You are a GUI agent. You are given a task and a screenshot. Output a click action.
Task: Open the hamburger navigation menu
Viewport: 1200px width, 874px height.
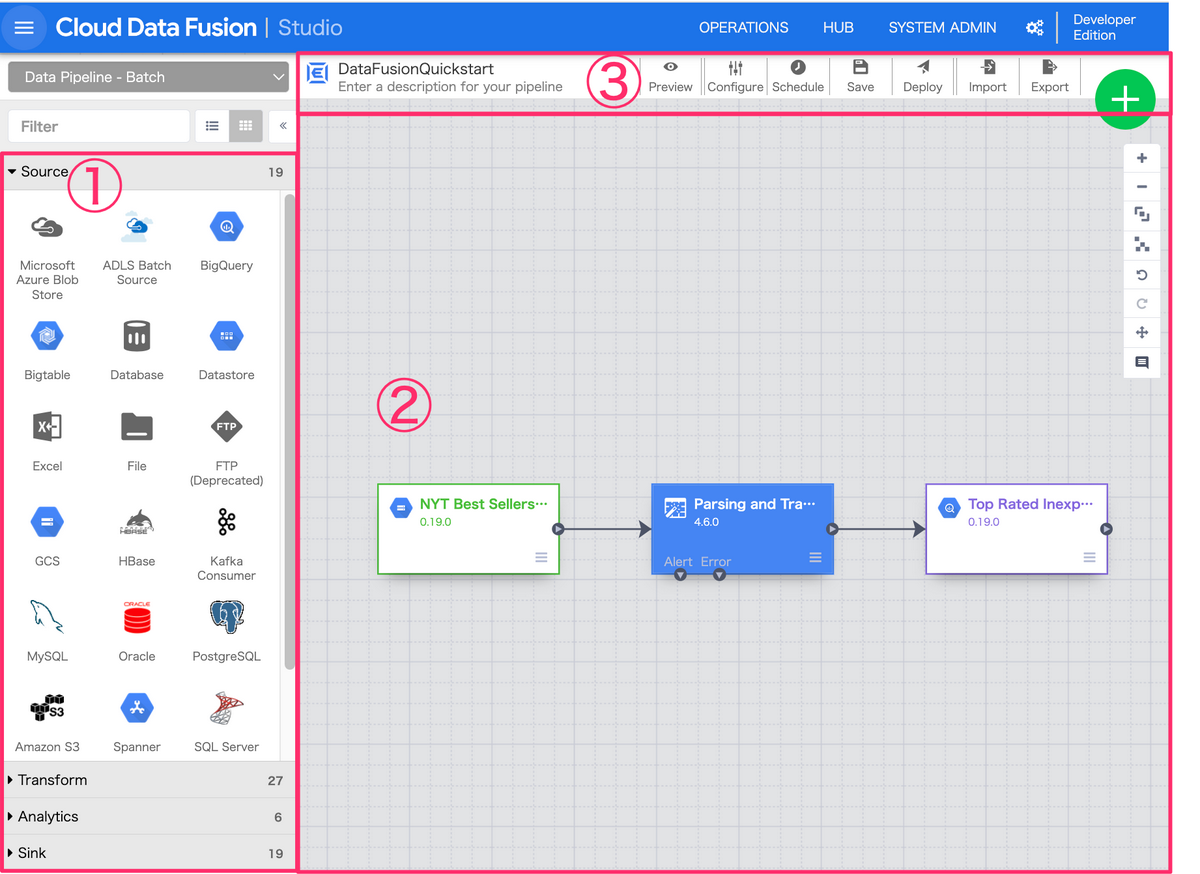tap(24, 28)
